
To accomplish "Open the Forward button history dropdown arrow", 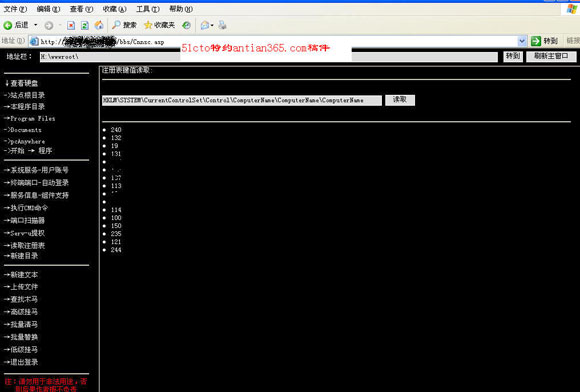I will point(60,25).
